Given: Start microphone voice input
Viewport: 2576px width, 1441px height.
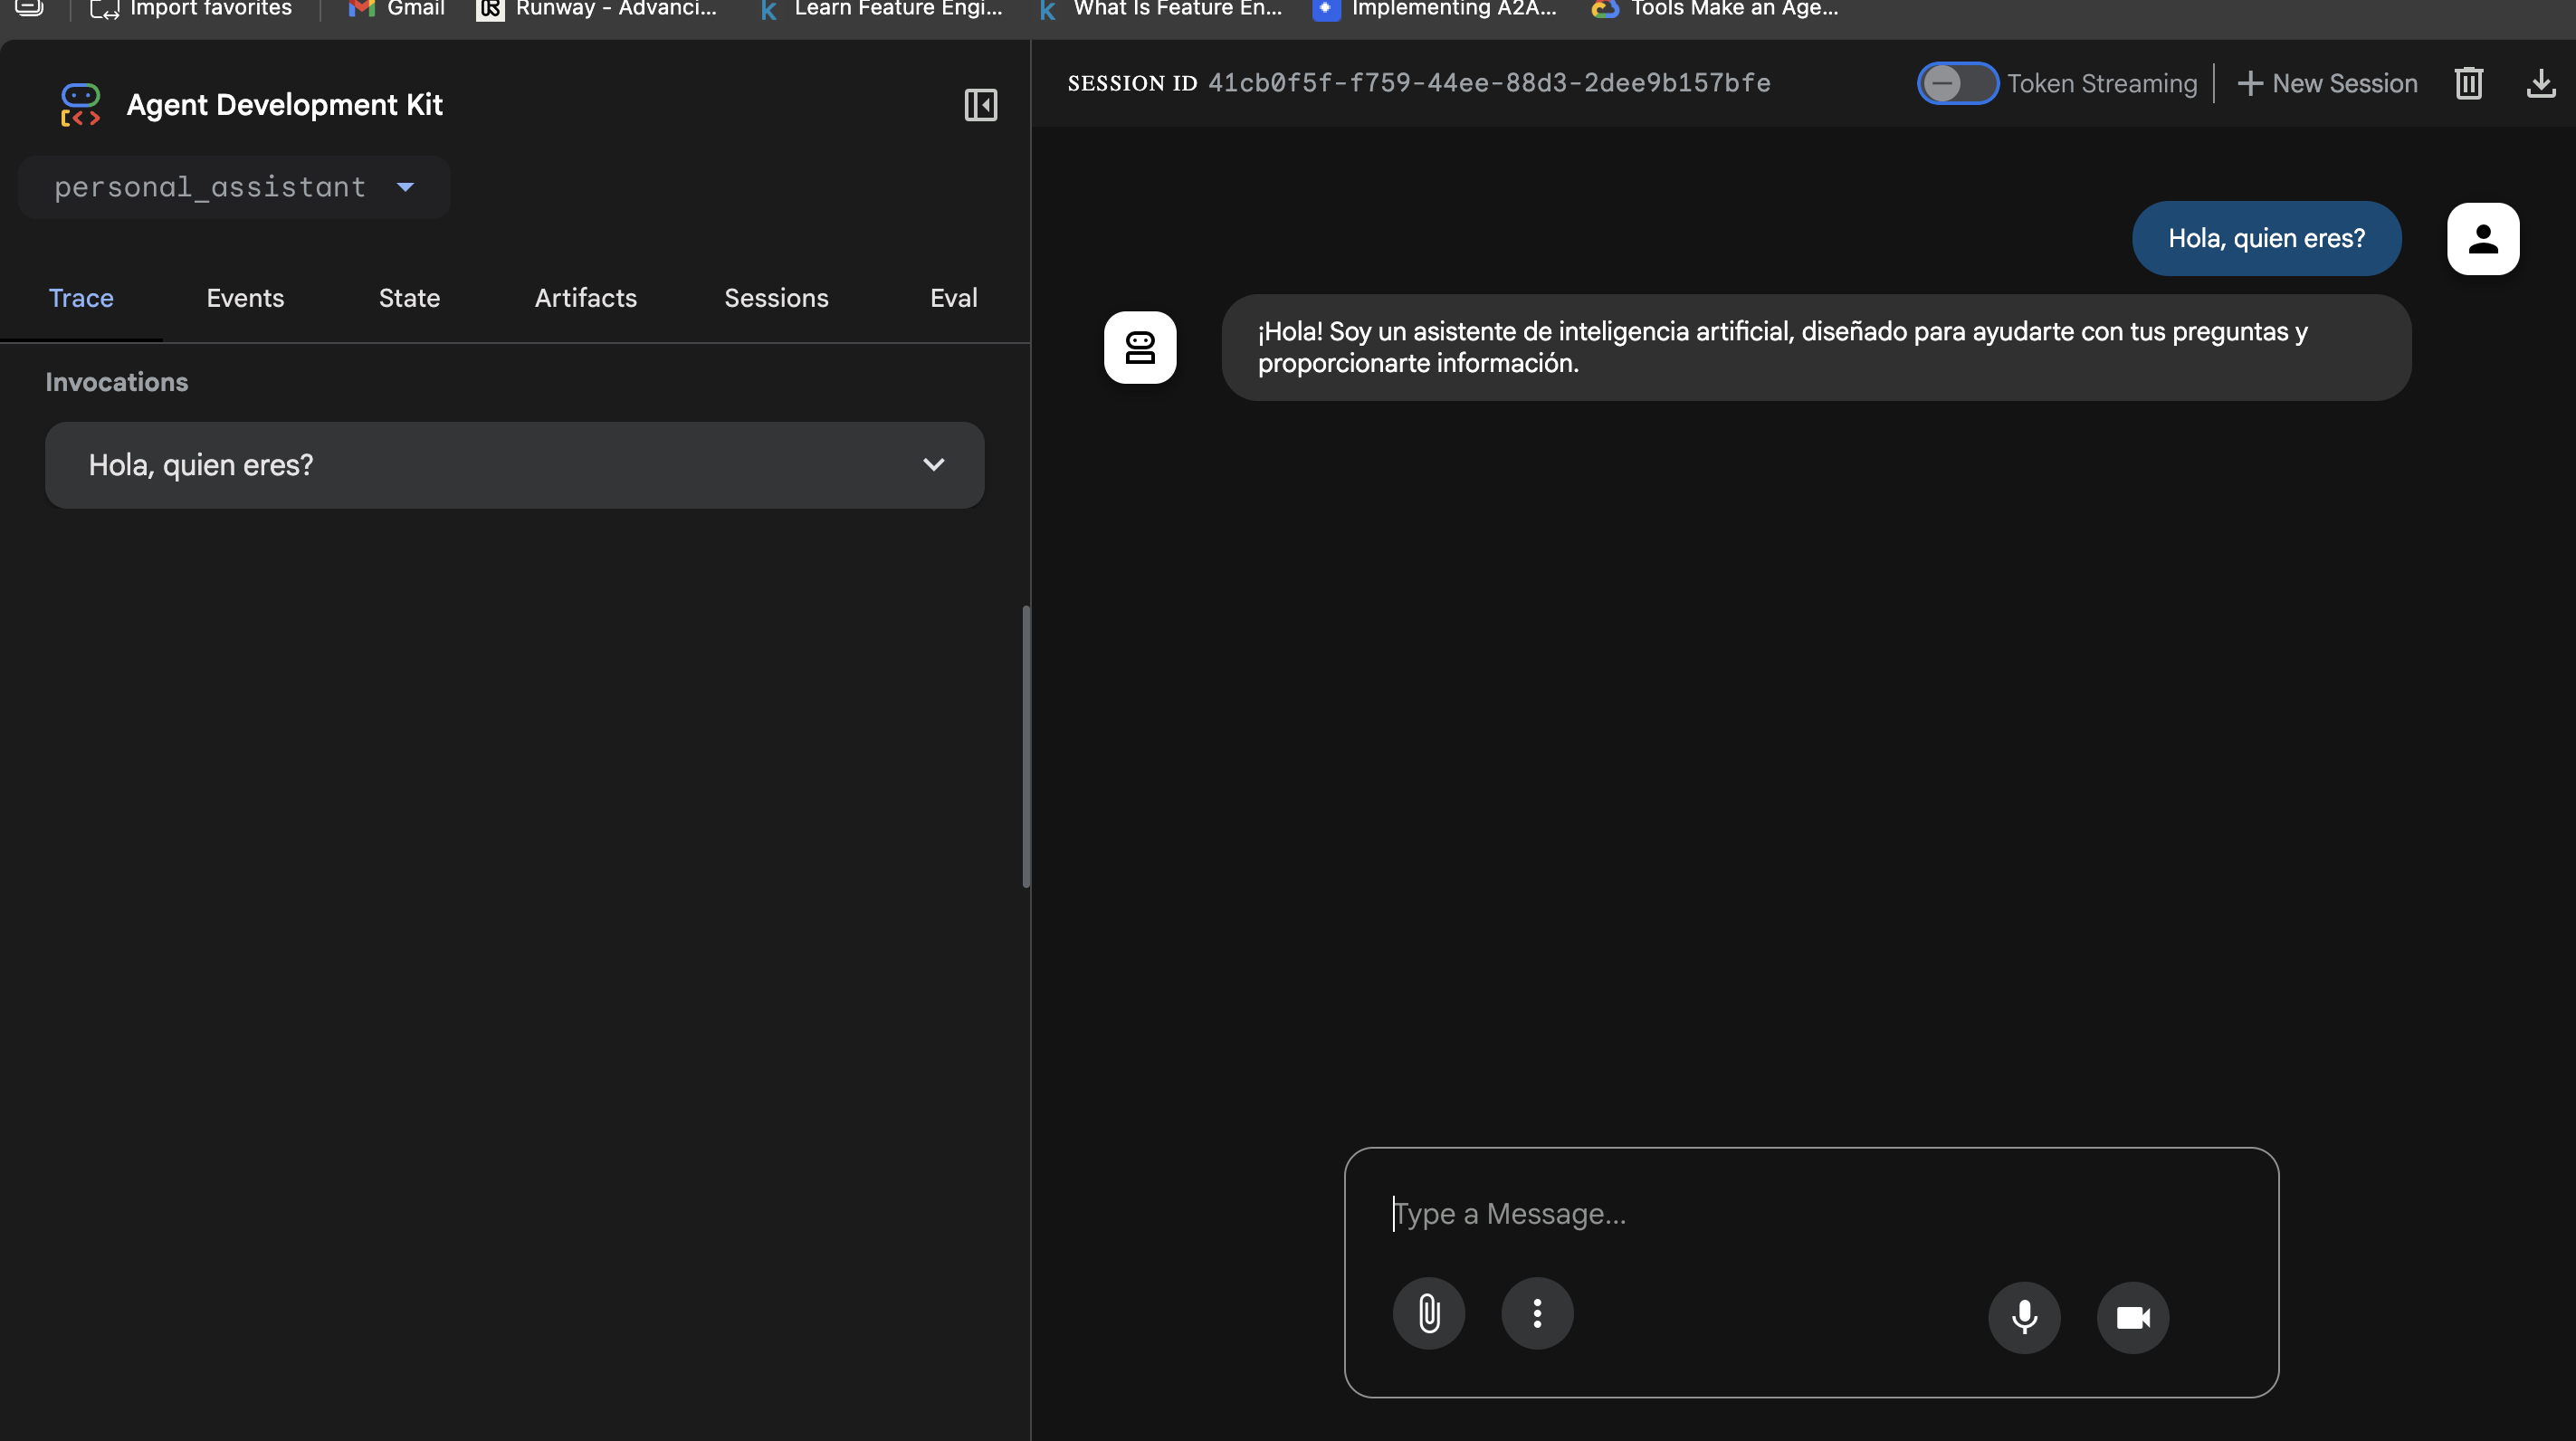Looking at the screenshot, I should pos(2024,1317).
